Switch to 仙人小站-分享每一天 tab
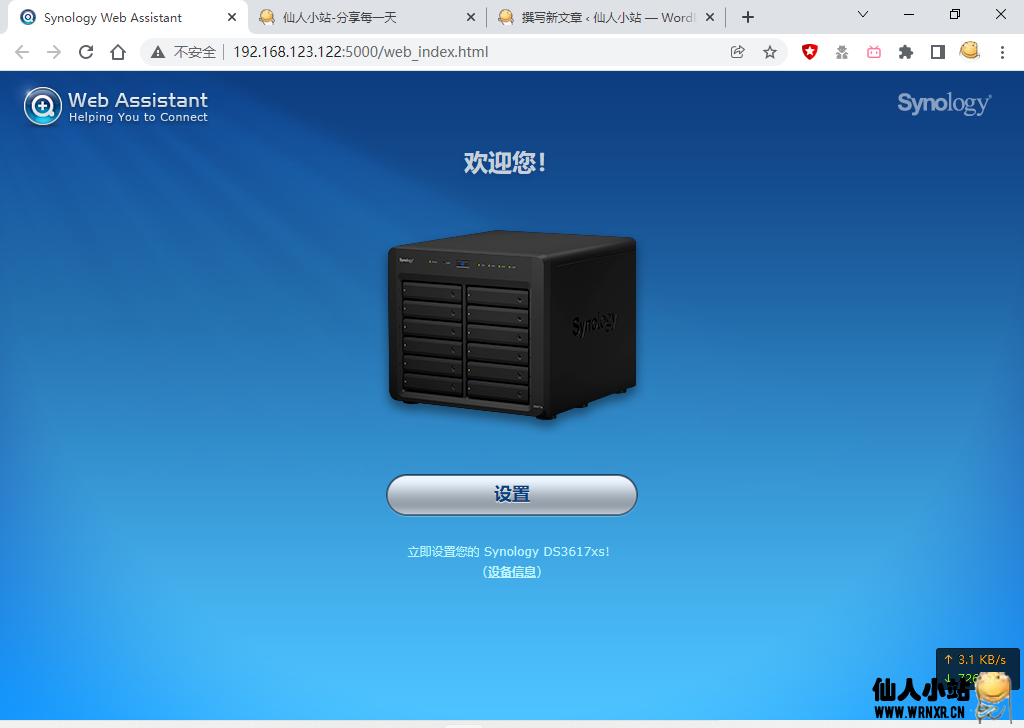Viewport: 1024px width, 728px height. pyautogui.click(x=366, y=18)
